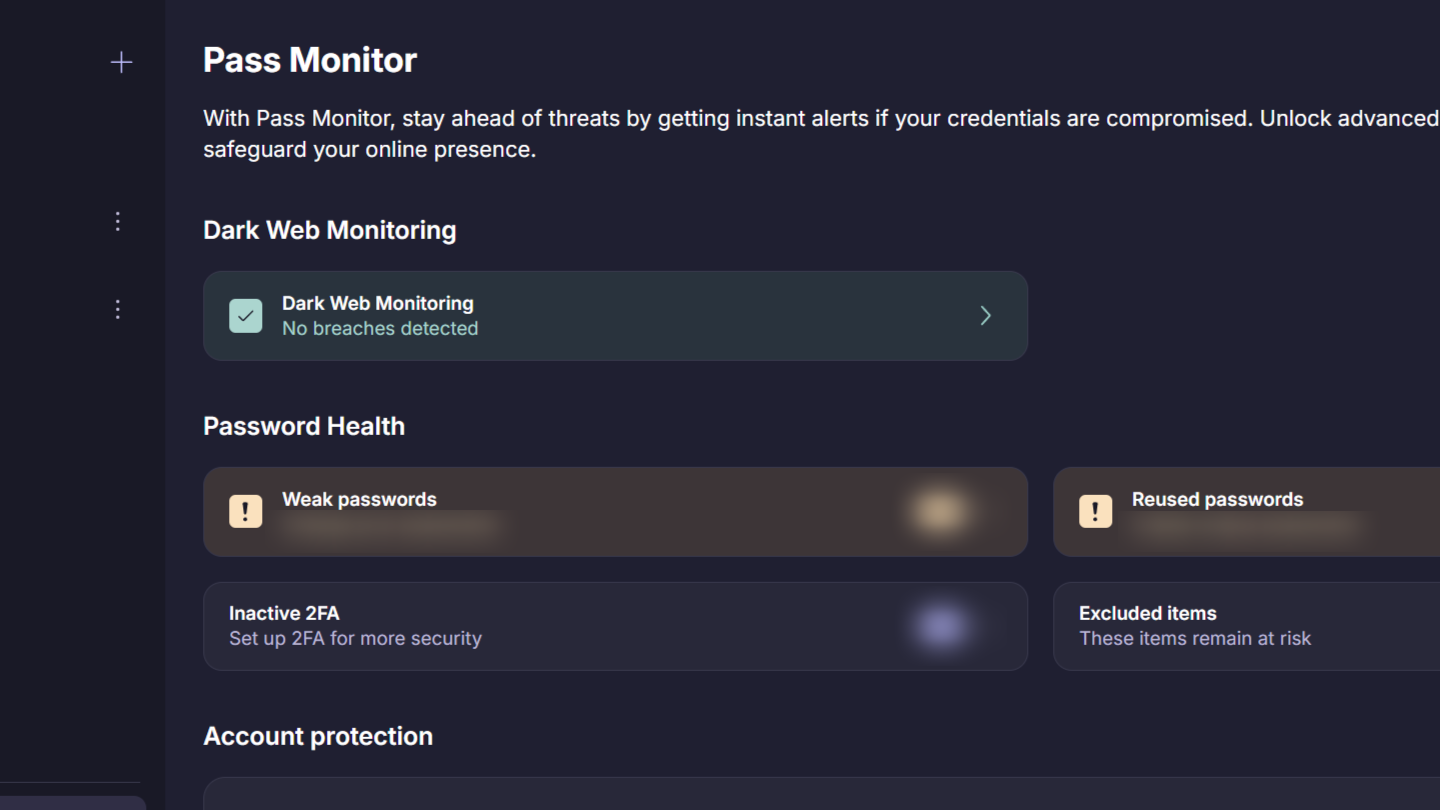Expand Dark Web Monitoring with the chevron arrow
The image size is (1440, 810).
pyautogui.click(x=985, y=316)
